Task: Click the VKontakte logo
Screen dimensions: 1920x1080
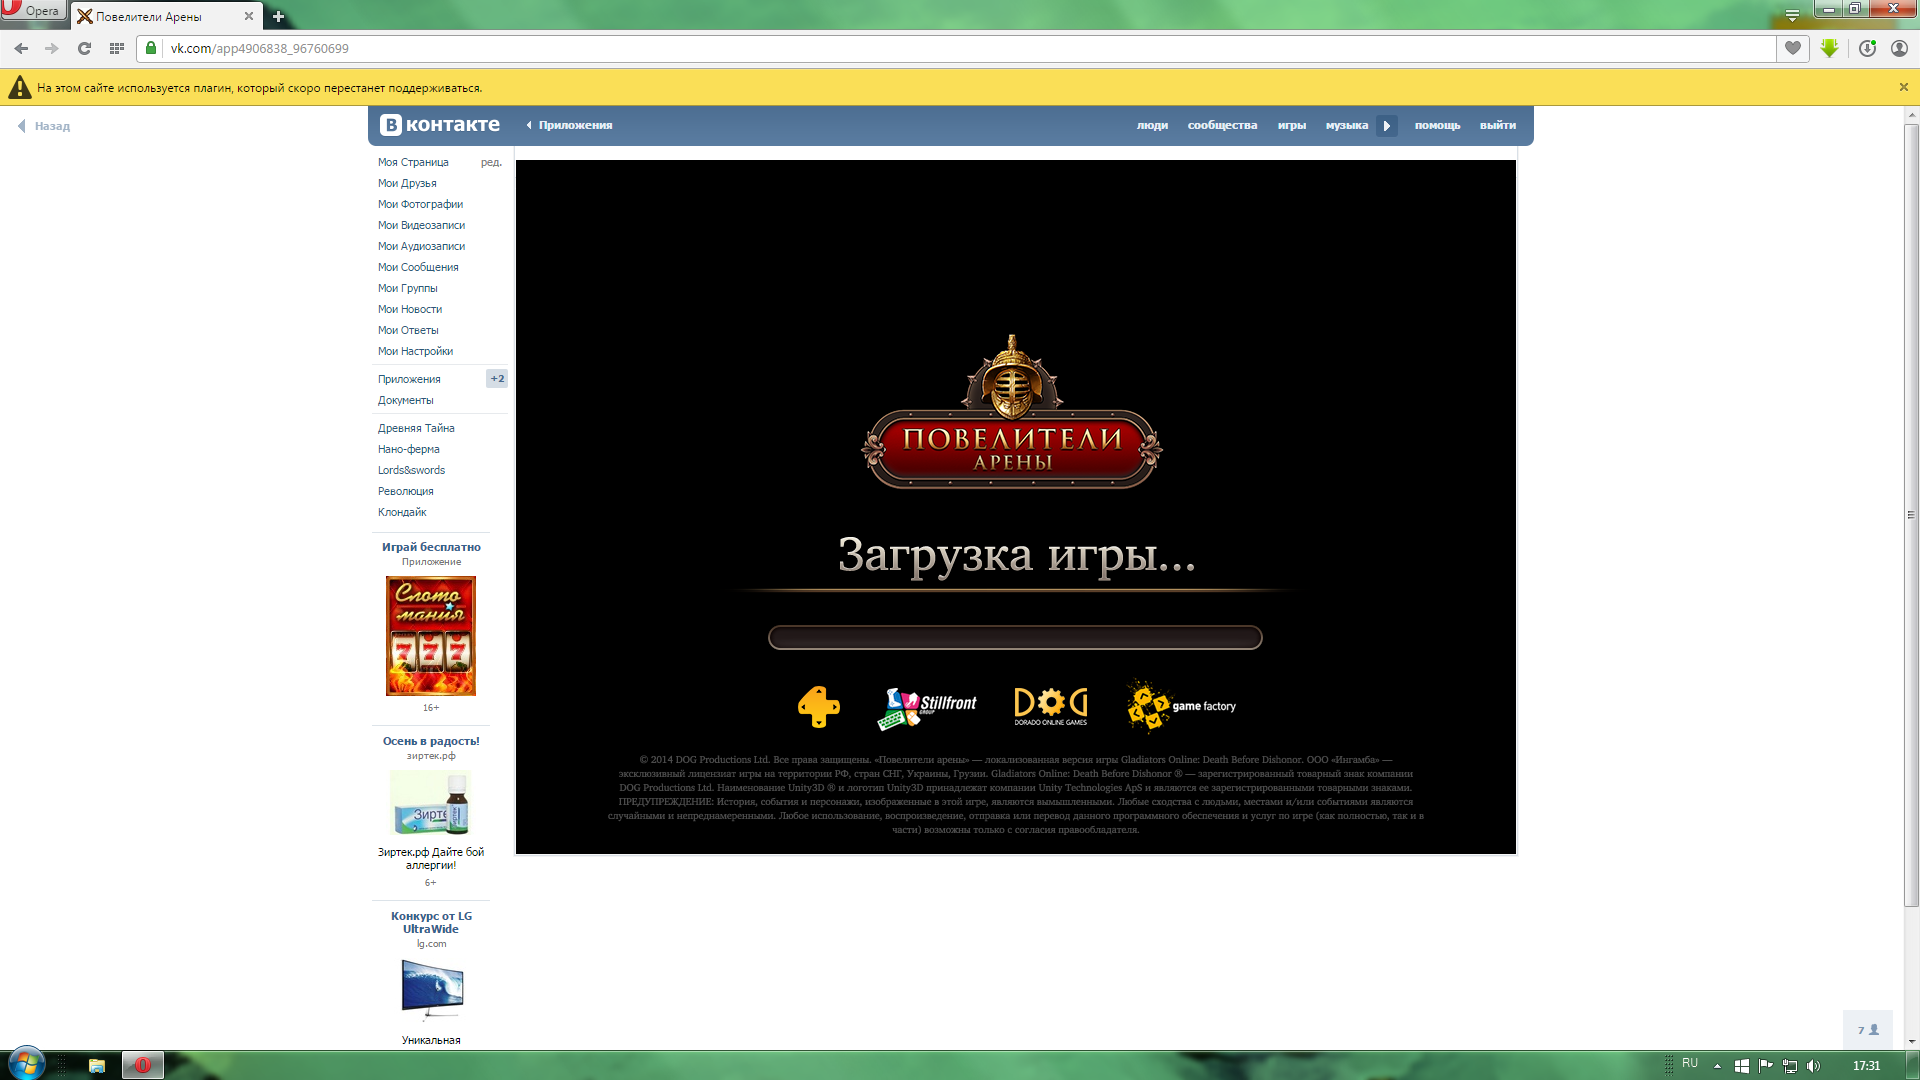Action: 440,125
